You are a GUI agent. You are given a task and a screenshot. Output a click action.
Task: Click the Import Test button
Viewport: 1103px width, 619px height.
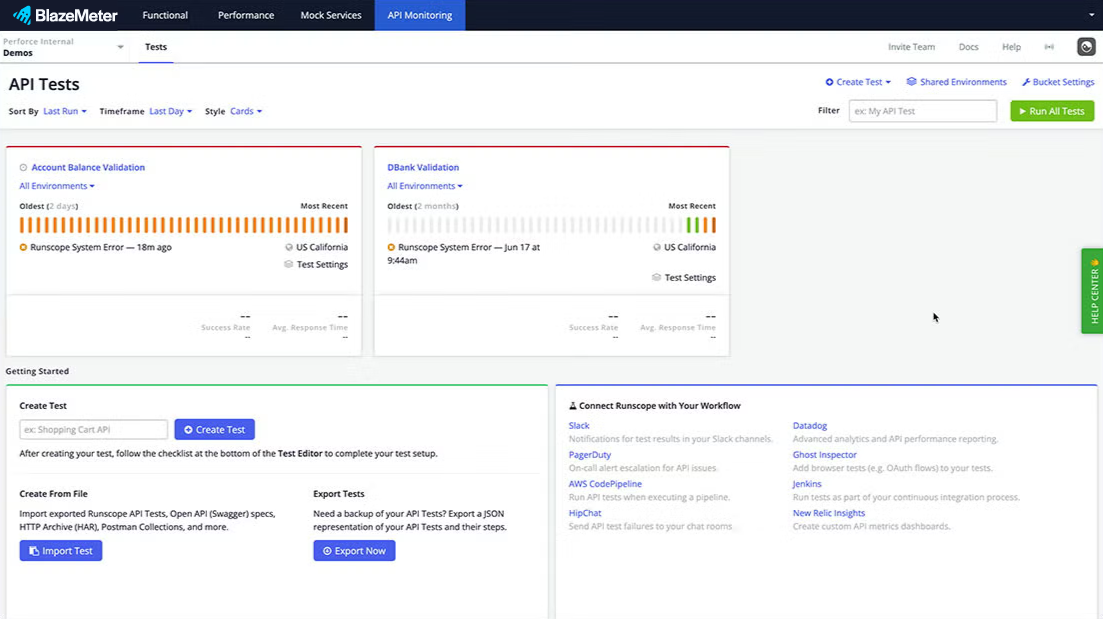61,551
